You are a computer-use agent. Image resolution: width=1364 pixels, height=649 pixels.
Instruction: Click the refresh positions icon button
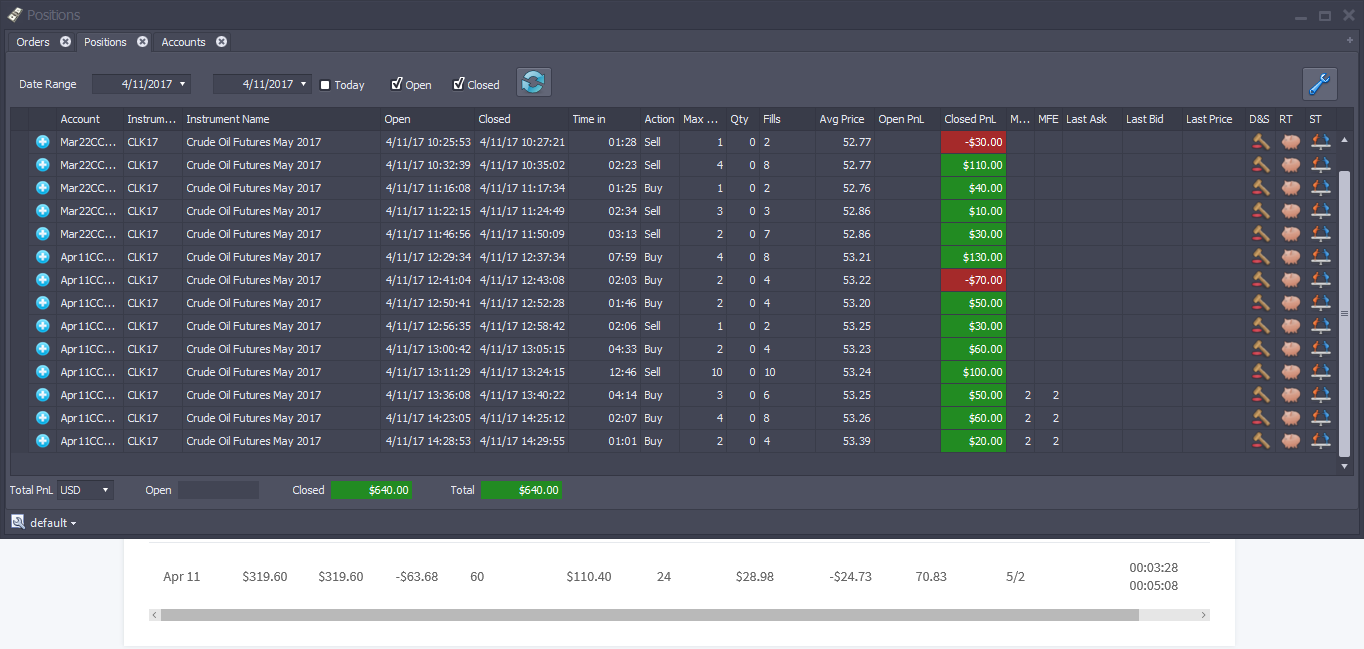click(533, 83)
